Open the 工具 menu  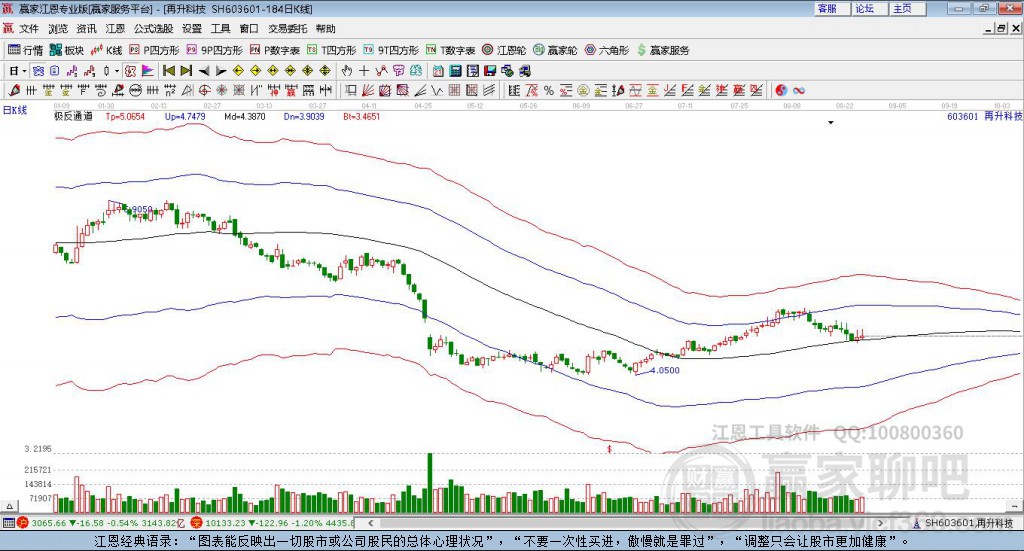221,29
